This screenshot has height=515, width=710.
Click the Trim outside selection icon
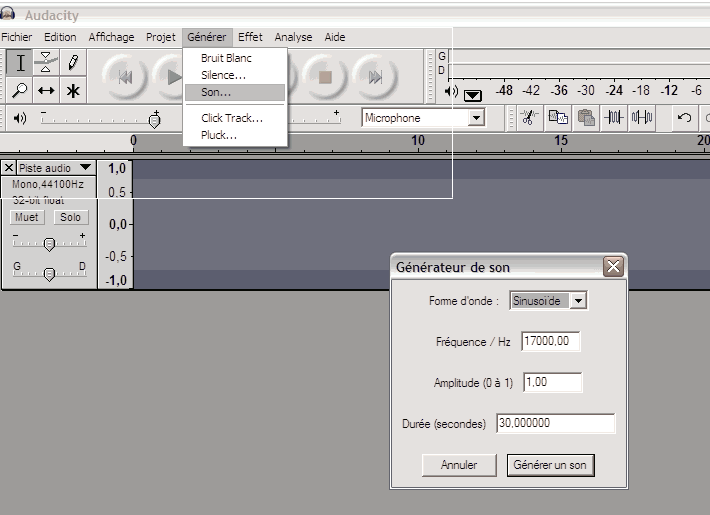614,118
